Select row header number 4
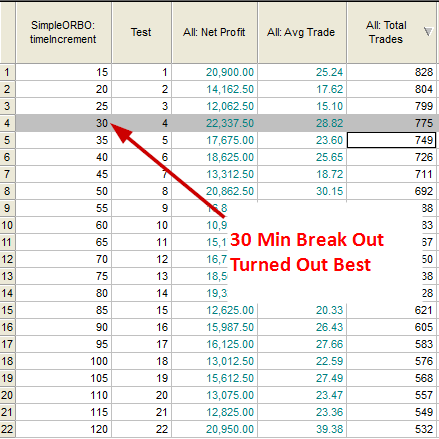This screenshot has height=439, width=439. (7, 123)
